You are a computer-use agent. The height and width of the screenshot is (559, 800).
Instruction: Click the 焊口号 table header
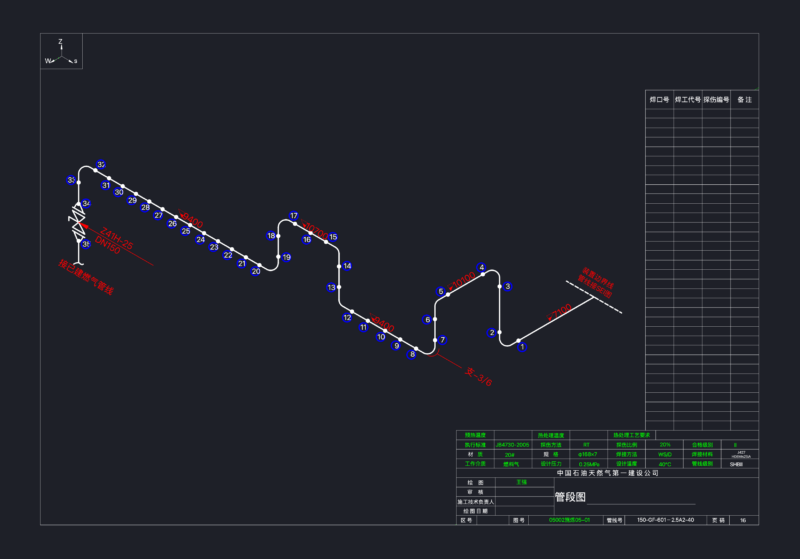659,99
